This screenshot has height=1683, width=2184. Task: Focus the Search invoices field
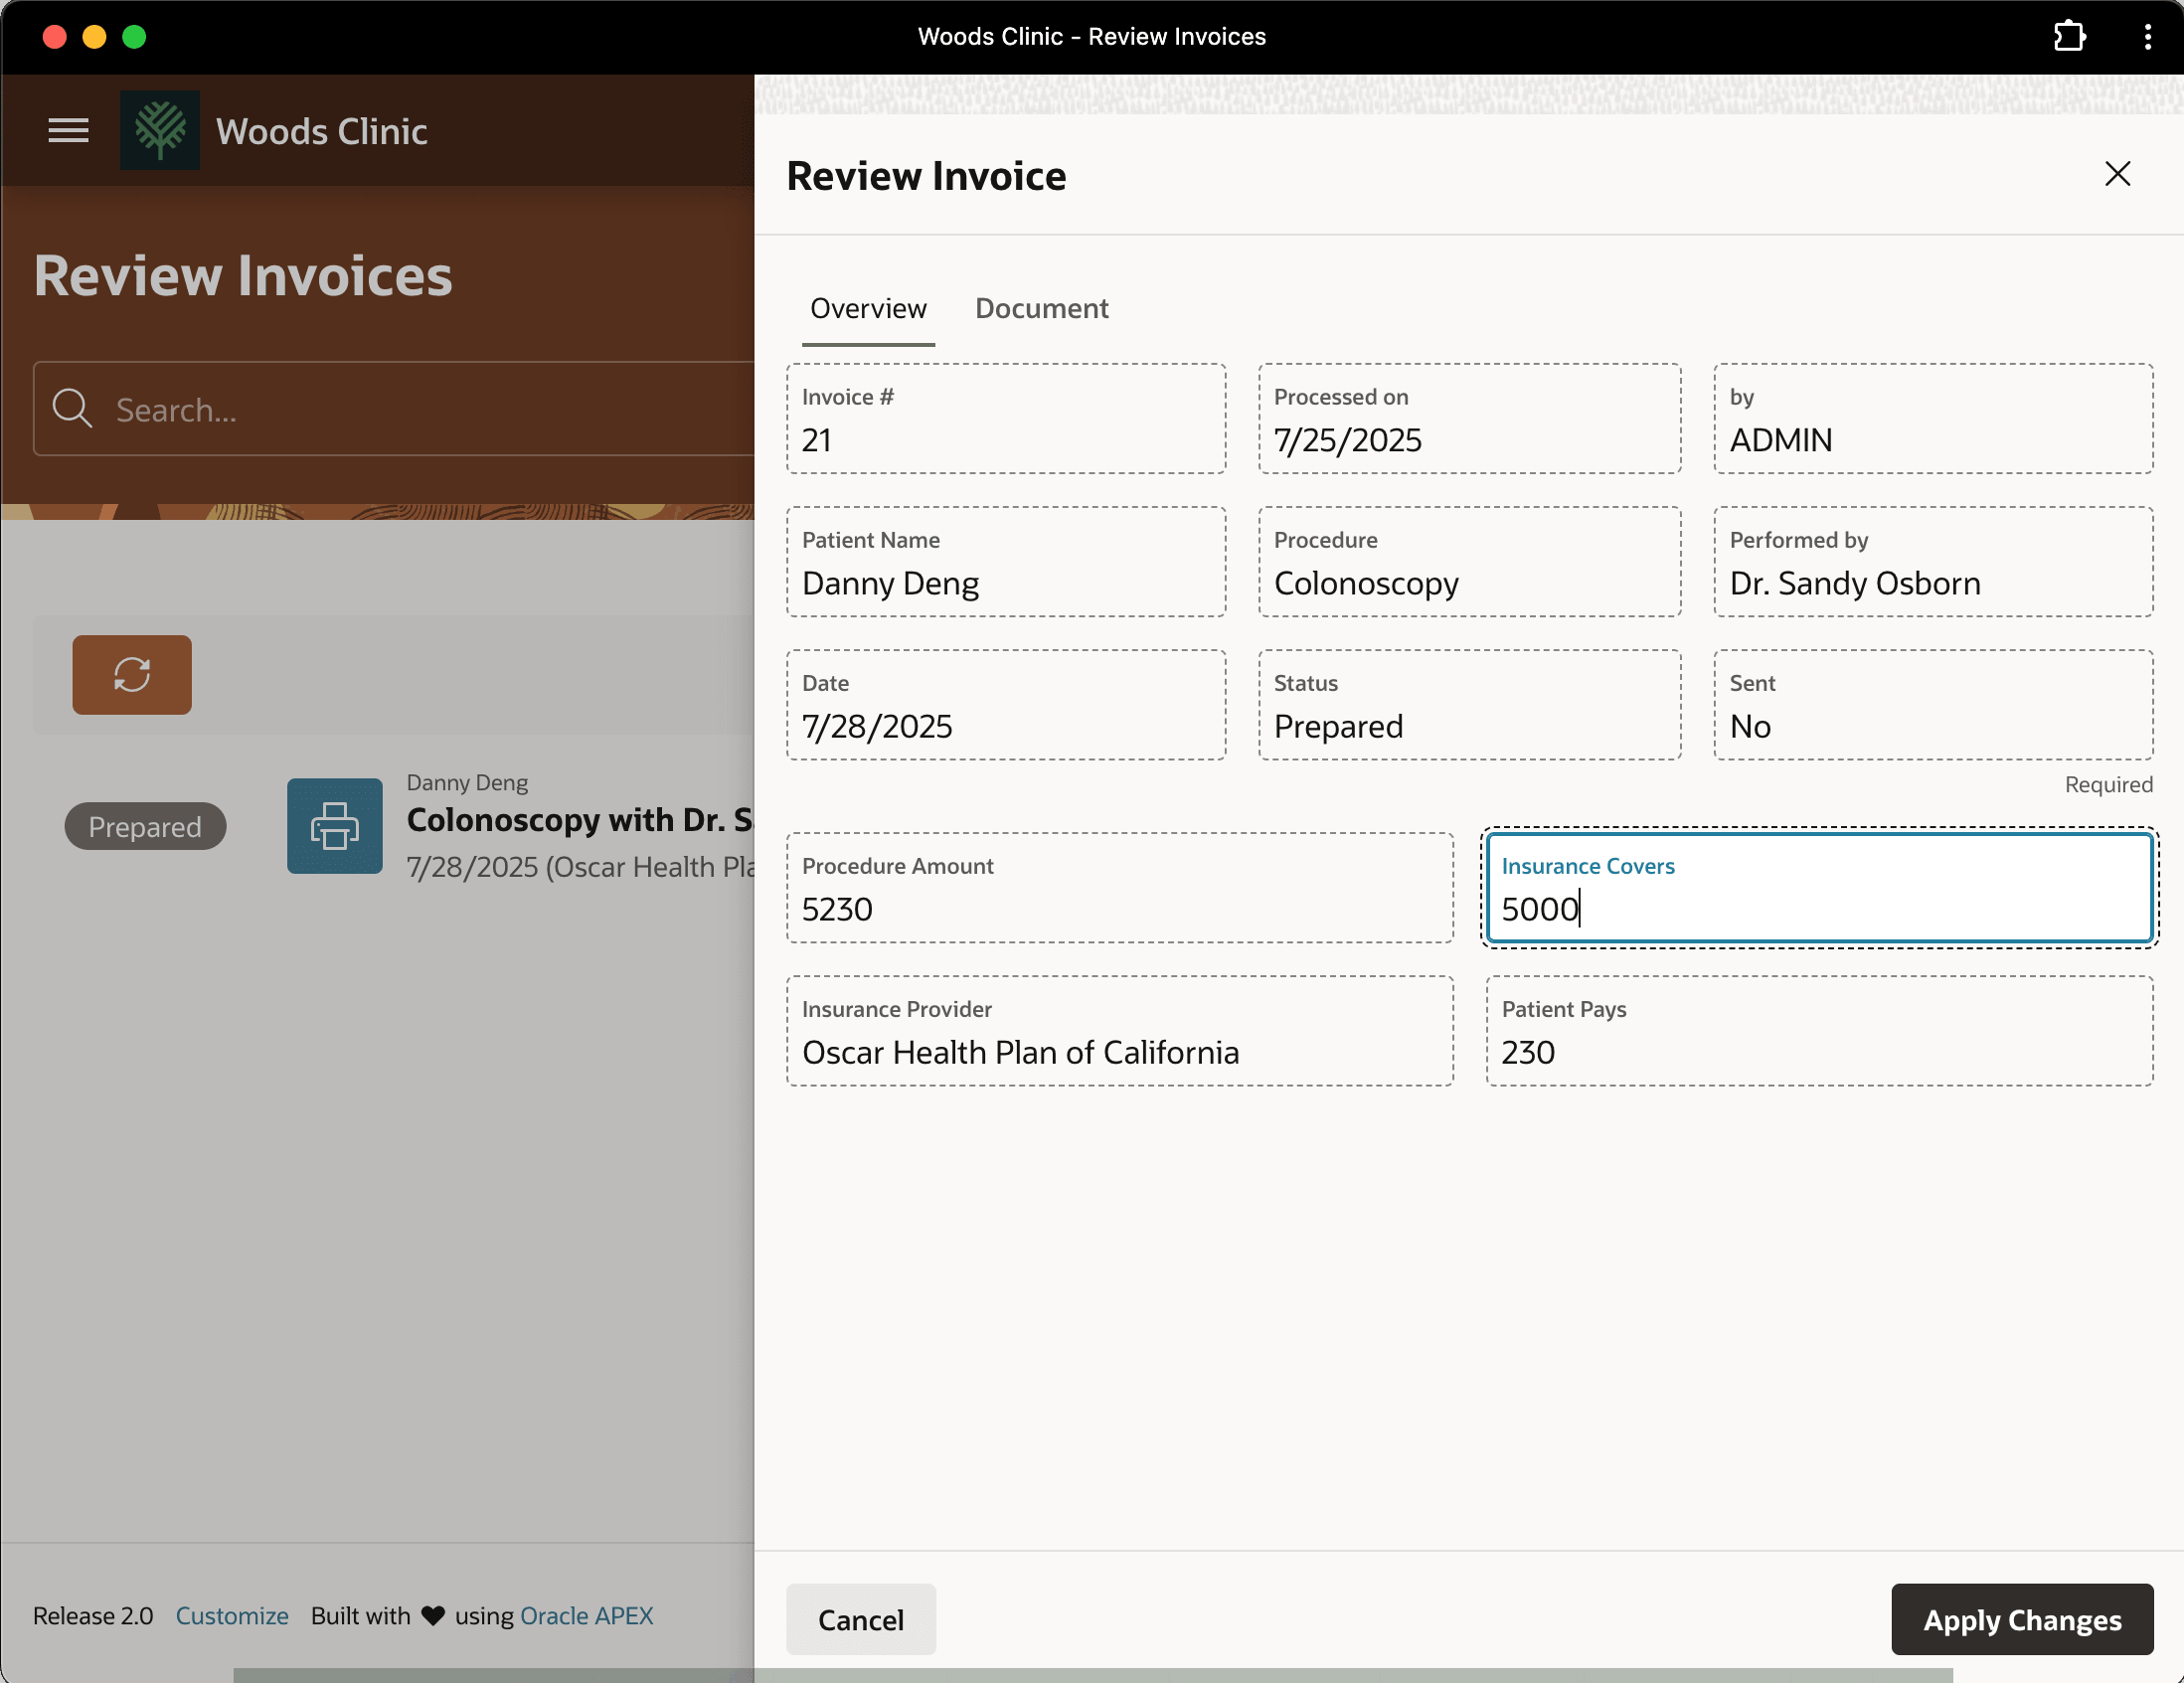click(x=393, y=409)
